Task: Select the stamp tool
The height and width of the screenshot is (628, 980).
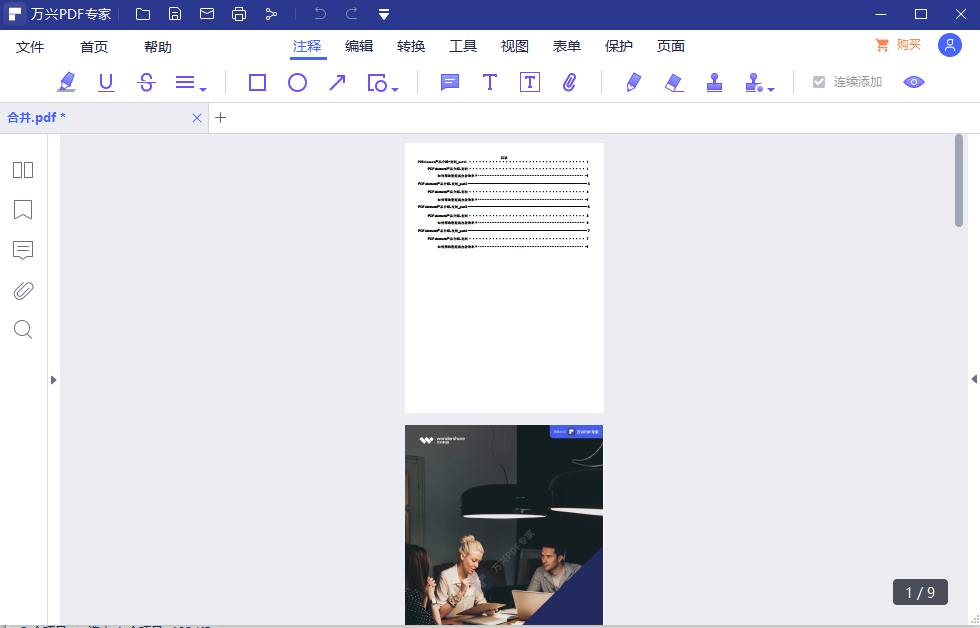Action: [x=714, y=82]
